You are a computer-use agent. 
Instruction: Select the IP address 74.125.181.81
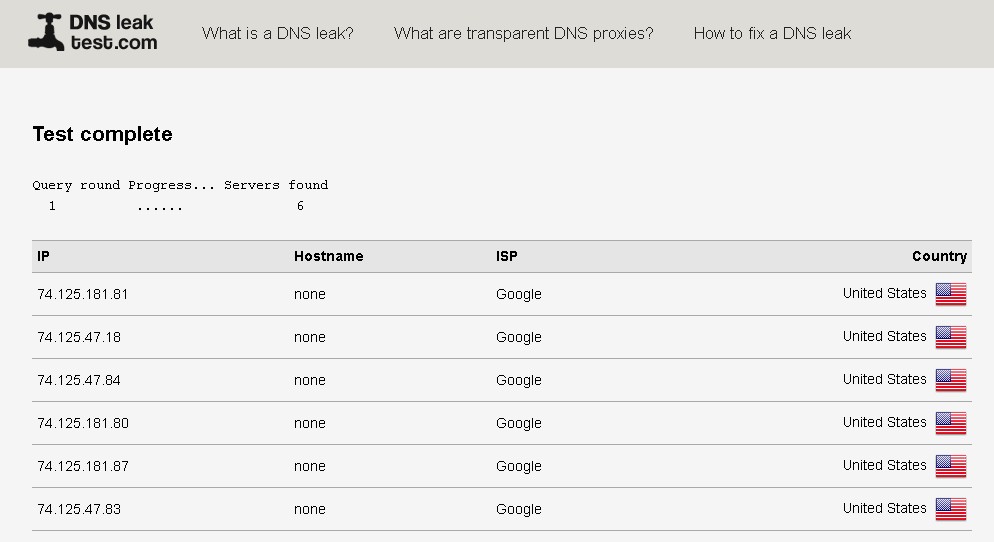tap(82, 294)
